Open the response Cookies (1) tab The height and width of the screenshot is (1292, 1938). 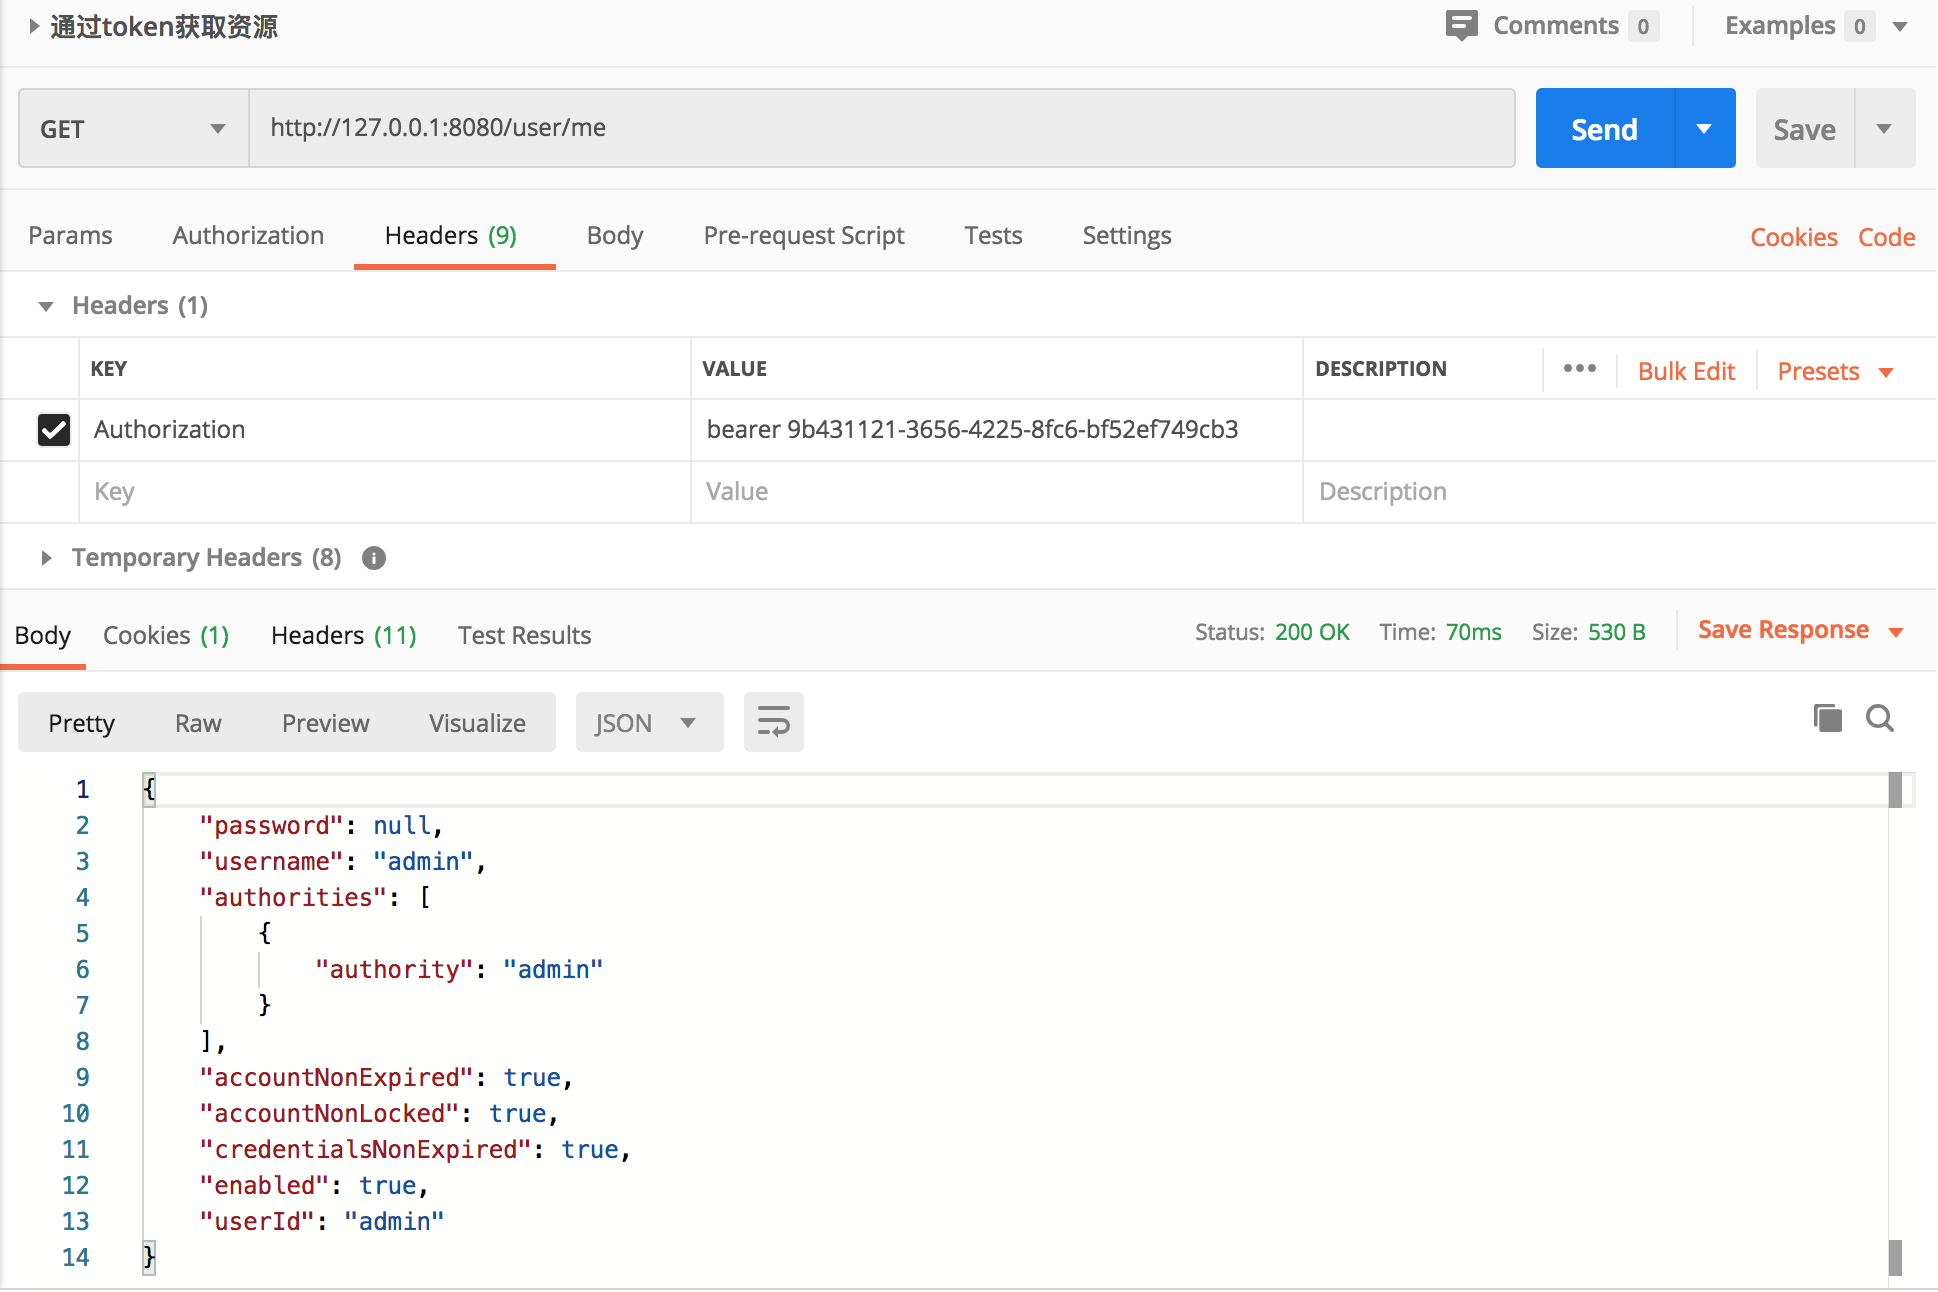point(166,636)
